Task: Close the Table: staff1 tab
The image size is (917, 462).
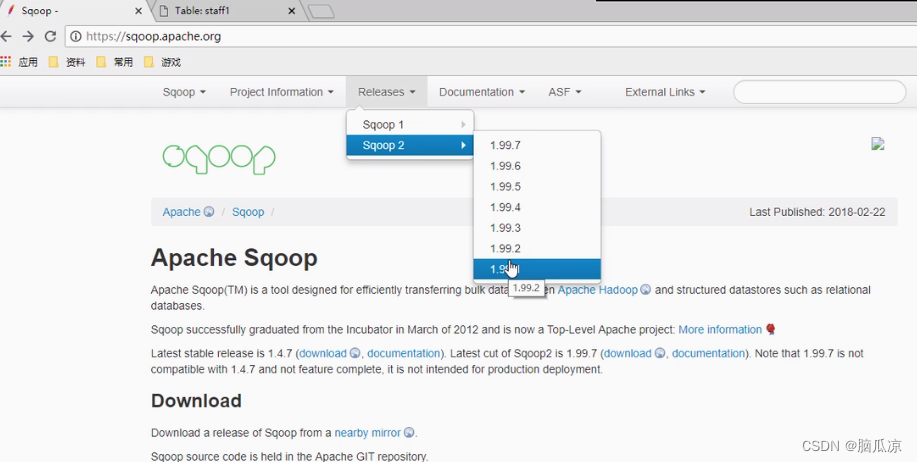Action: [292, 11]
